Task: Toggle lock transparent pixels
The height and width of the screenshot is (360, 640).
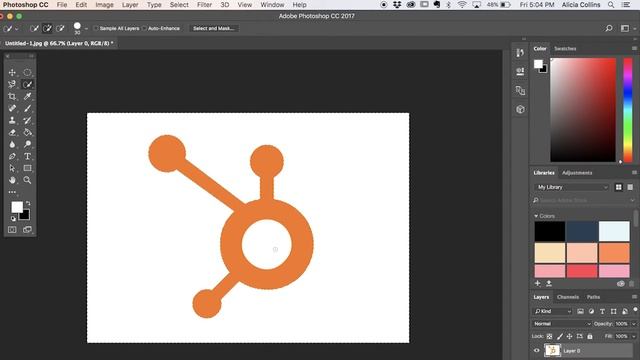Action: coord(549,336)
